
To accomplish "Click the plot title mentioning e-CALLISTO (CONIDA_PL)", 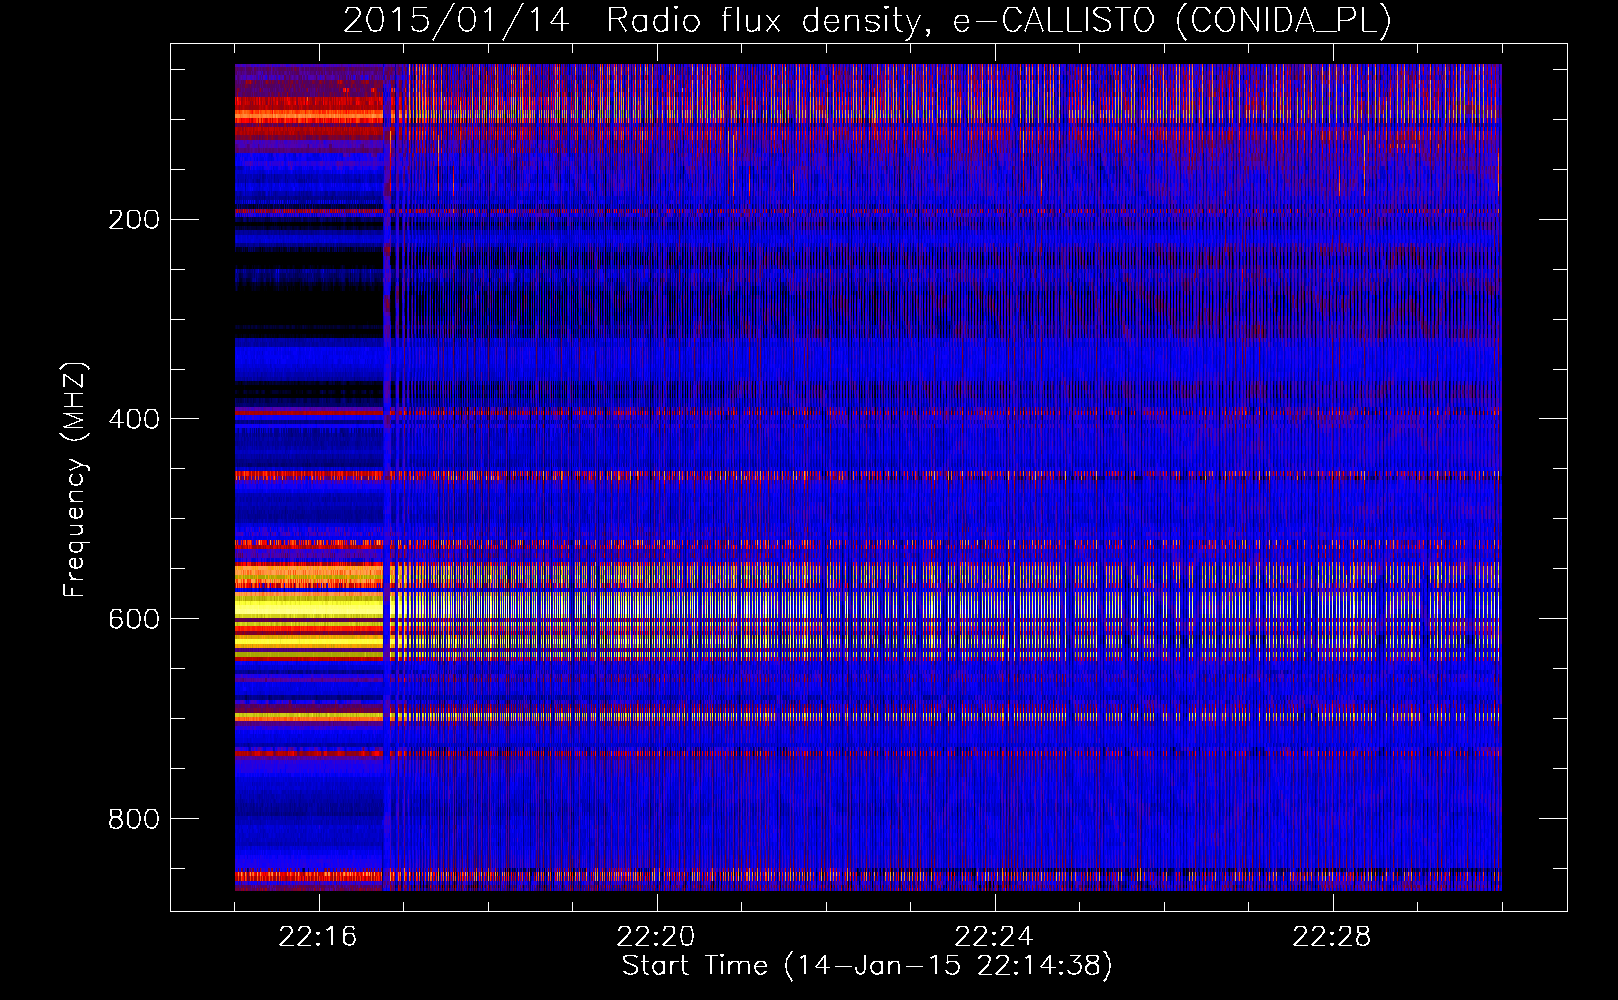I will pos(867,21).
